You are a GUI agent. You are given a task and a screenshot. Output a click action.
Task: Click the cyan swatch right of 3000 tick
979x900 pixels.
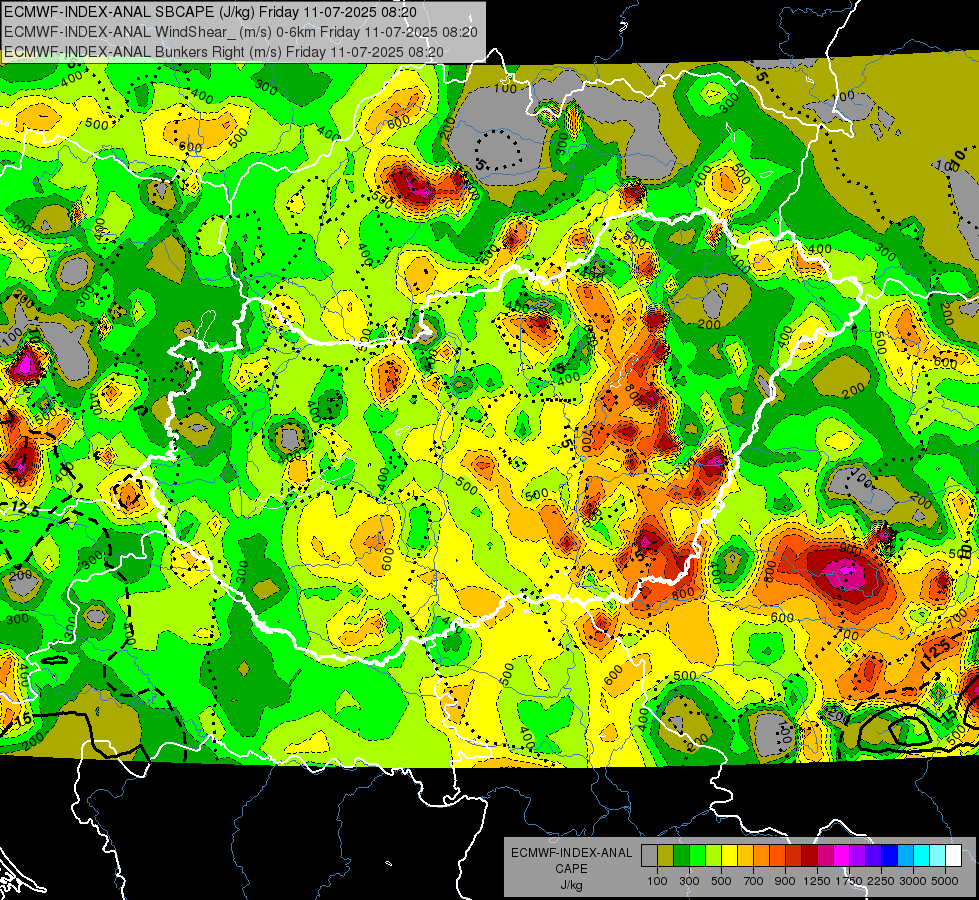coord(922,856)
